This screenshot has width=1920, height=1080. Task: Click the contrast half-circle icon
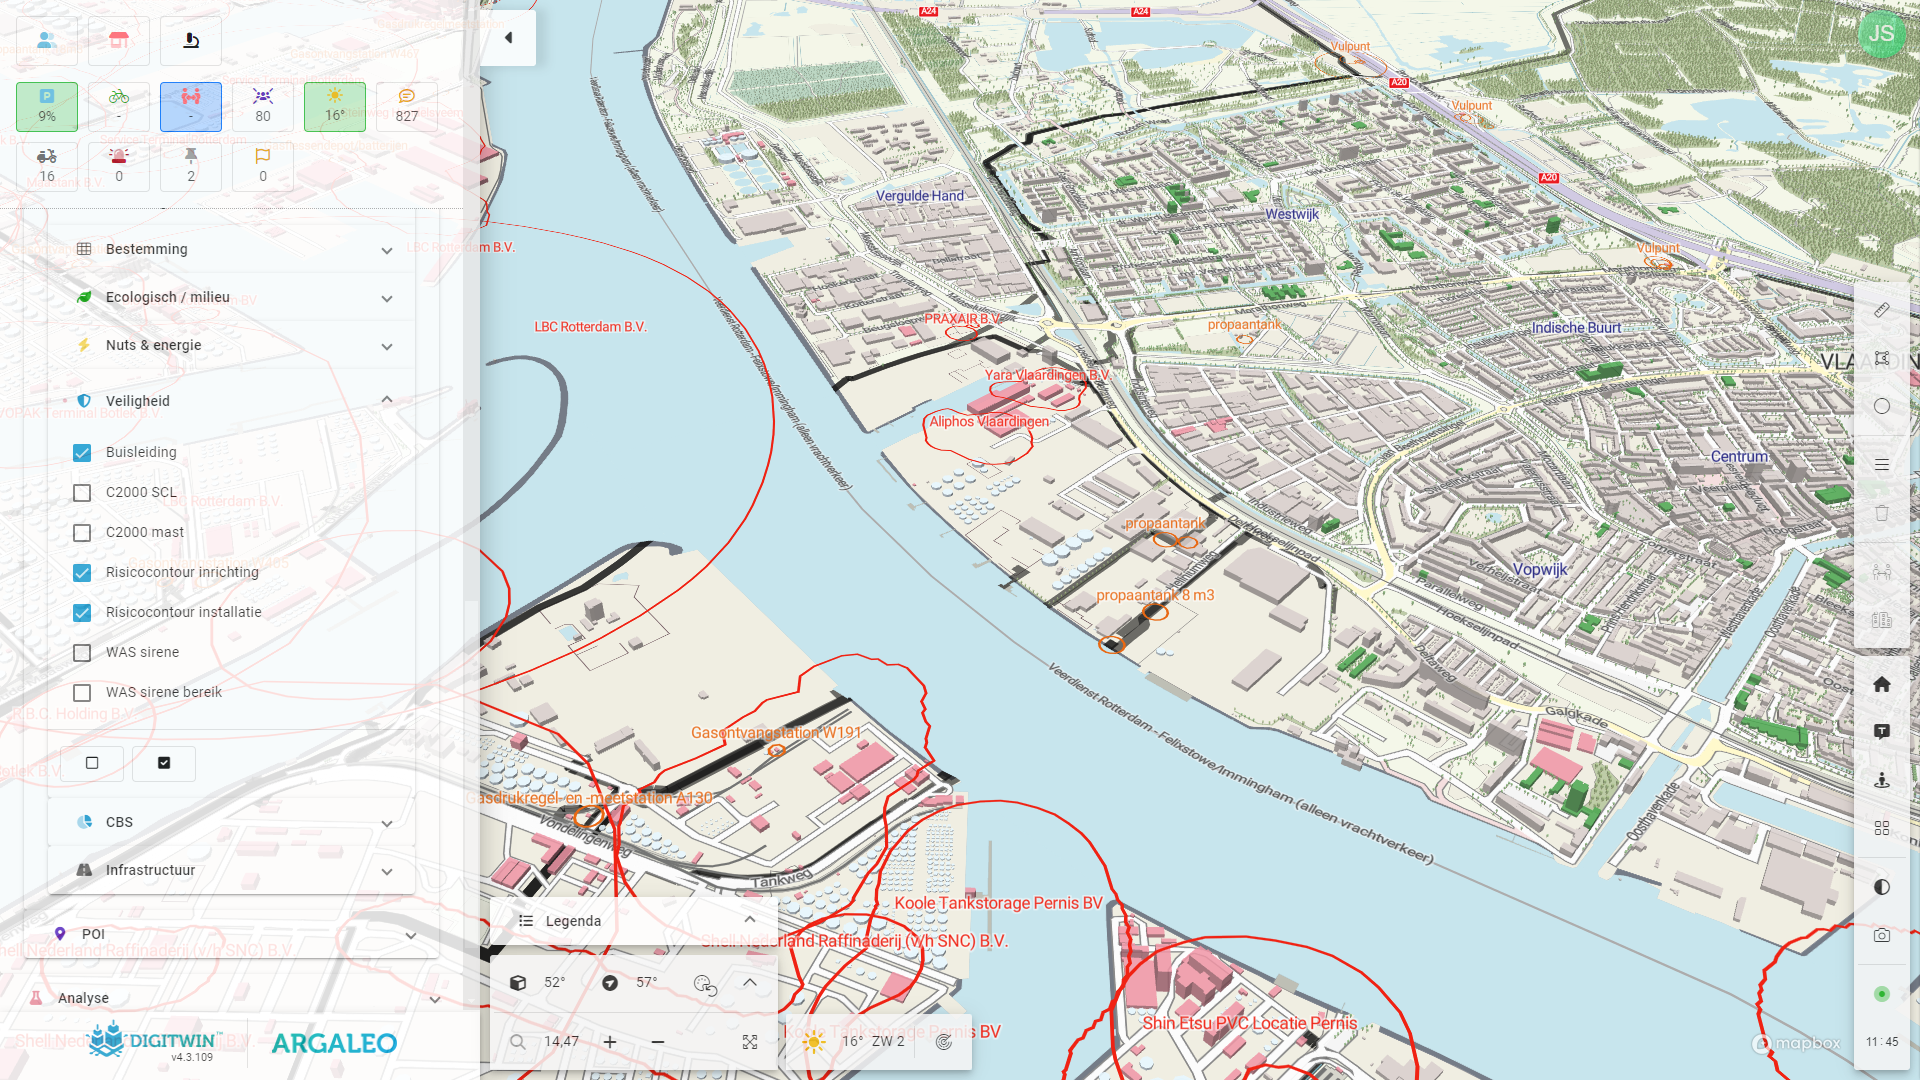1881,887
